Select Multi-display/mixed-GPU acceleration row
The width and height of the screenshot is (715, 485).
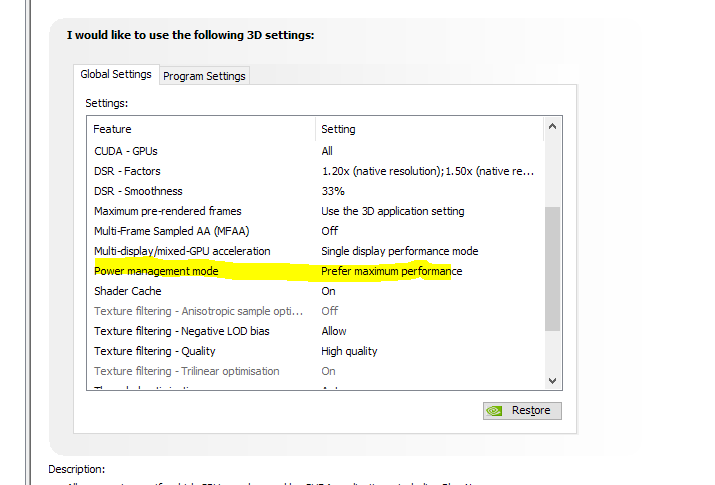pos(316,251)
